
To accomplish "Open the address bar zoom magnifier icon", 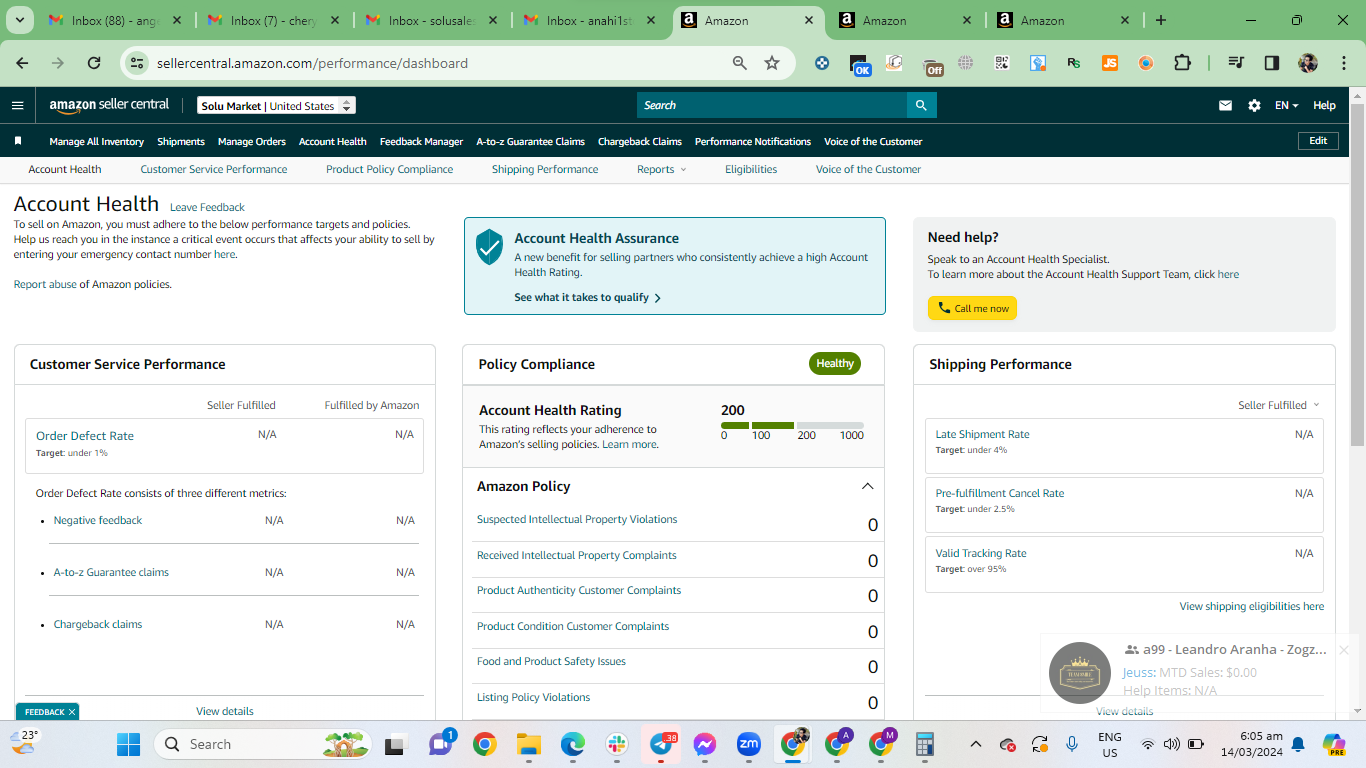I will 740,63.
